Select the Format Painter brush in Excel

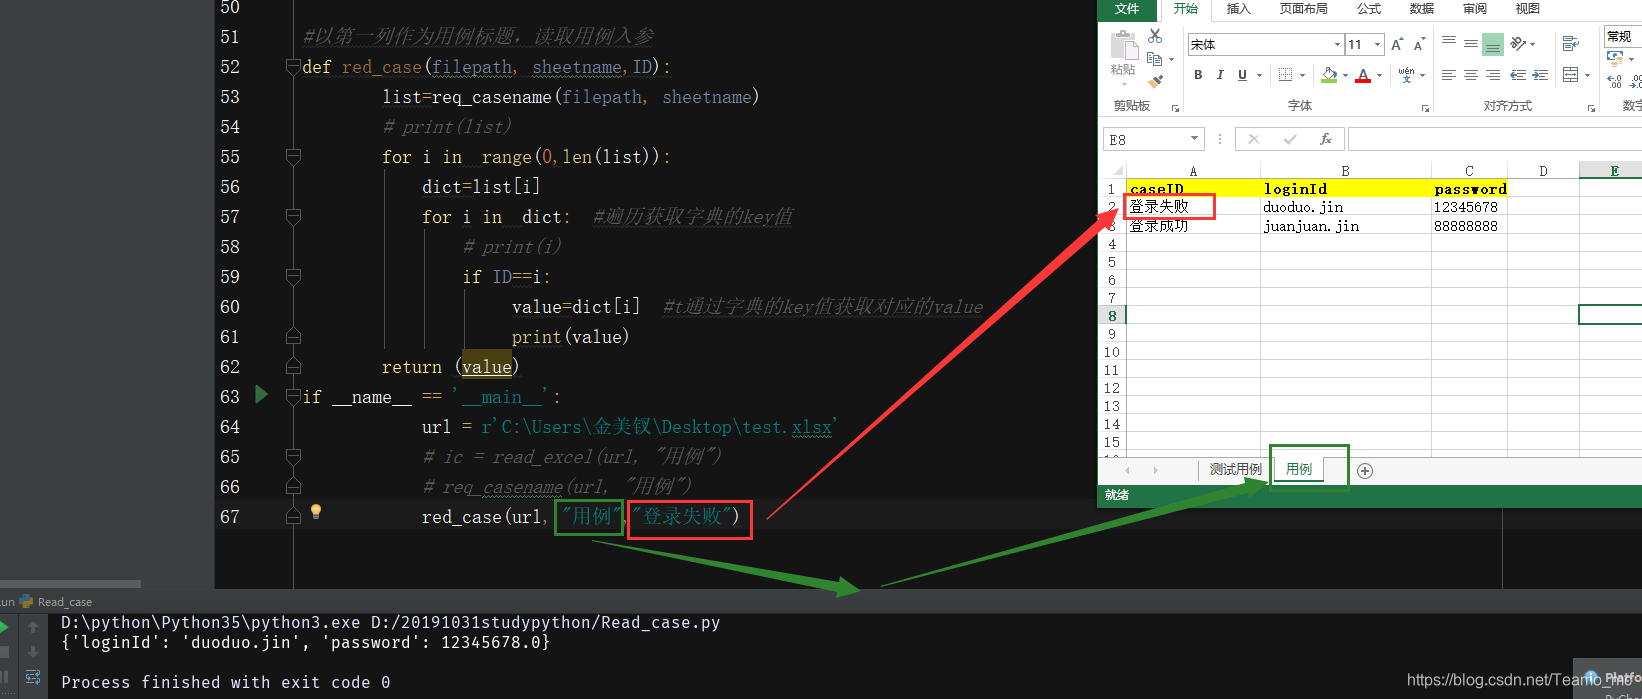click(1155, 81)
